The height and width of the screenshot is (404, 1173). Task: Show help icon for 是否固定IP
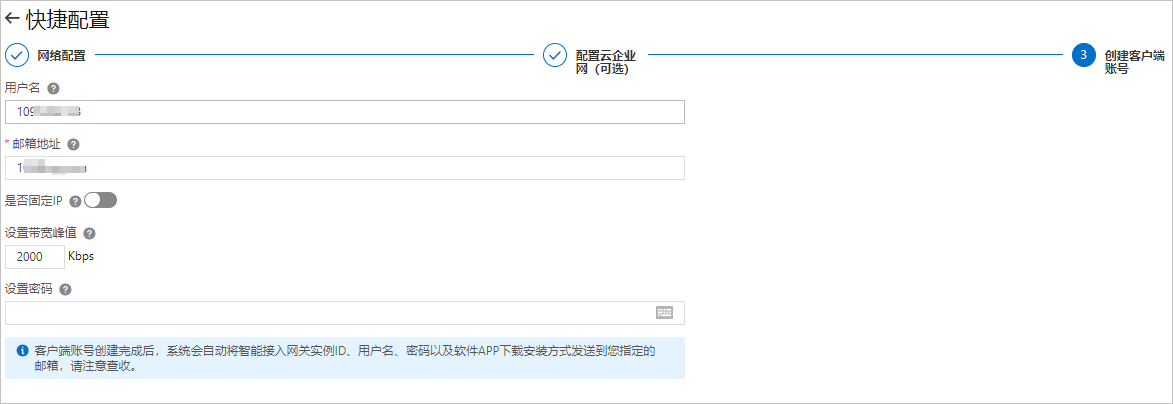[x=75, y=201]
